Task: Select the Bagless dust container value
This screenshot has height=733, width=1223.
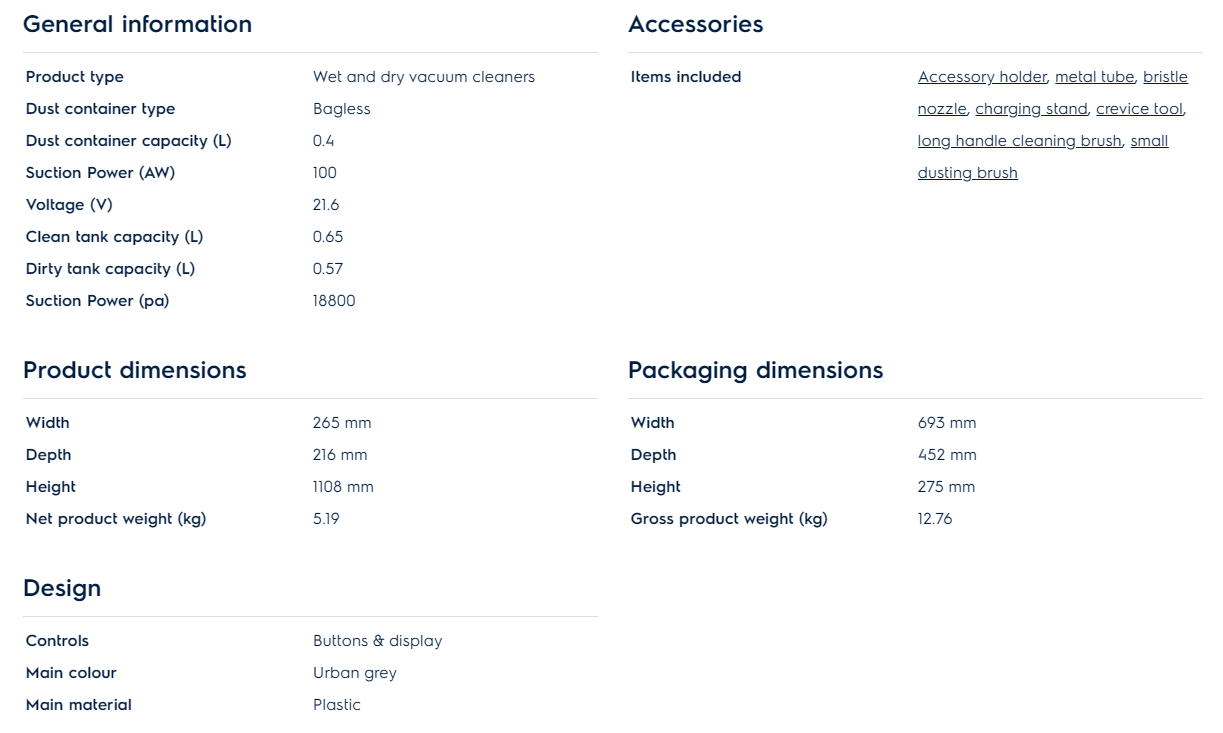Action: [x=341, y=109]
